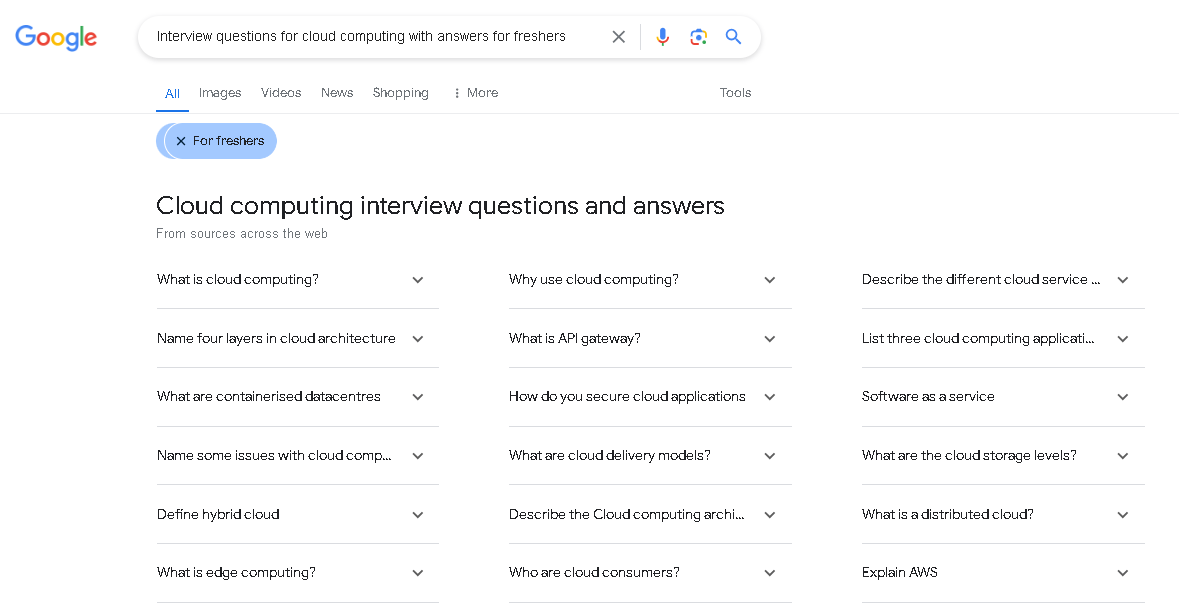Expand 'Name some issues with cloud comp...' chevron
The height and width of the screenshot is (604, 1179).
click(417, 456)
